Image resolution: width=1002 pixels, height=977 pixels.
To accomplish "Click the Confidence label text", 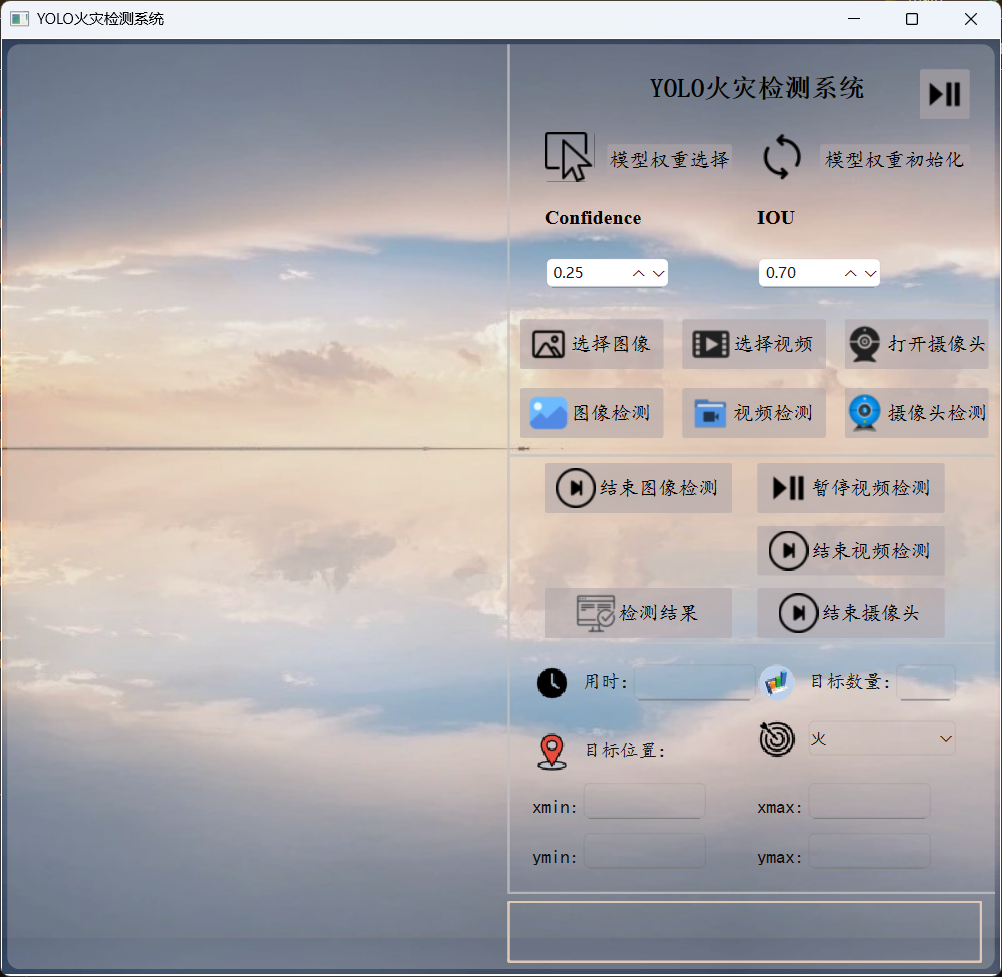I will pos(593,218).
